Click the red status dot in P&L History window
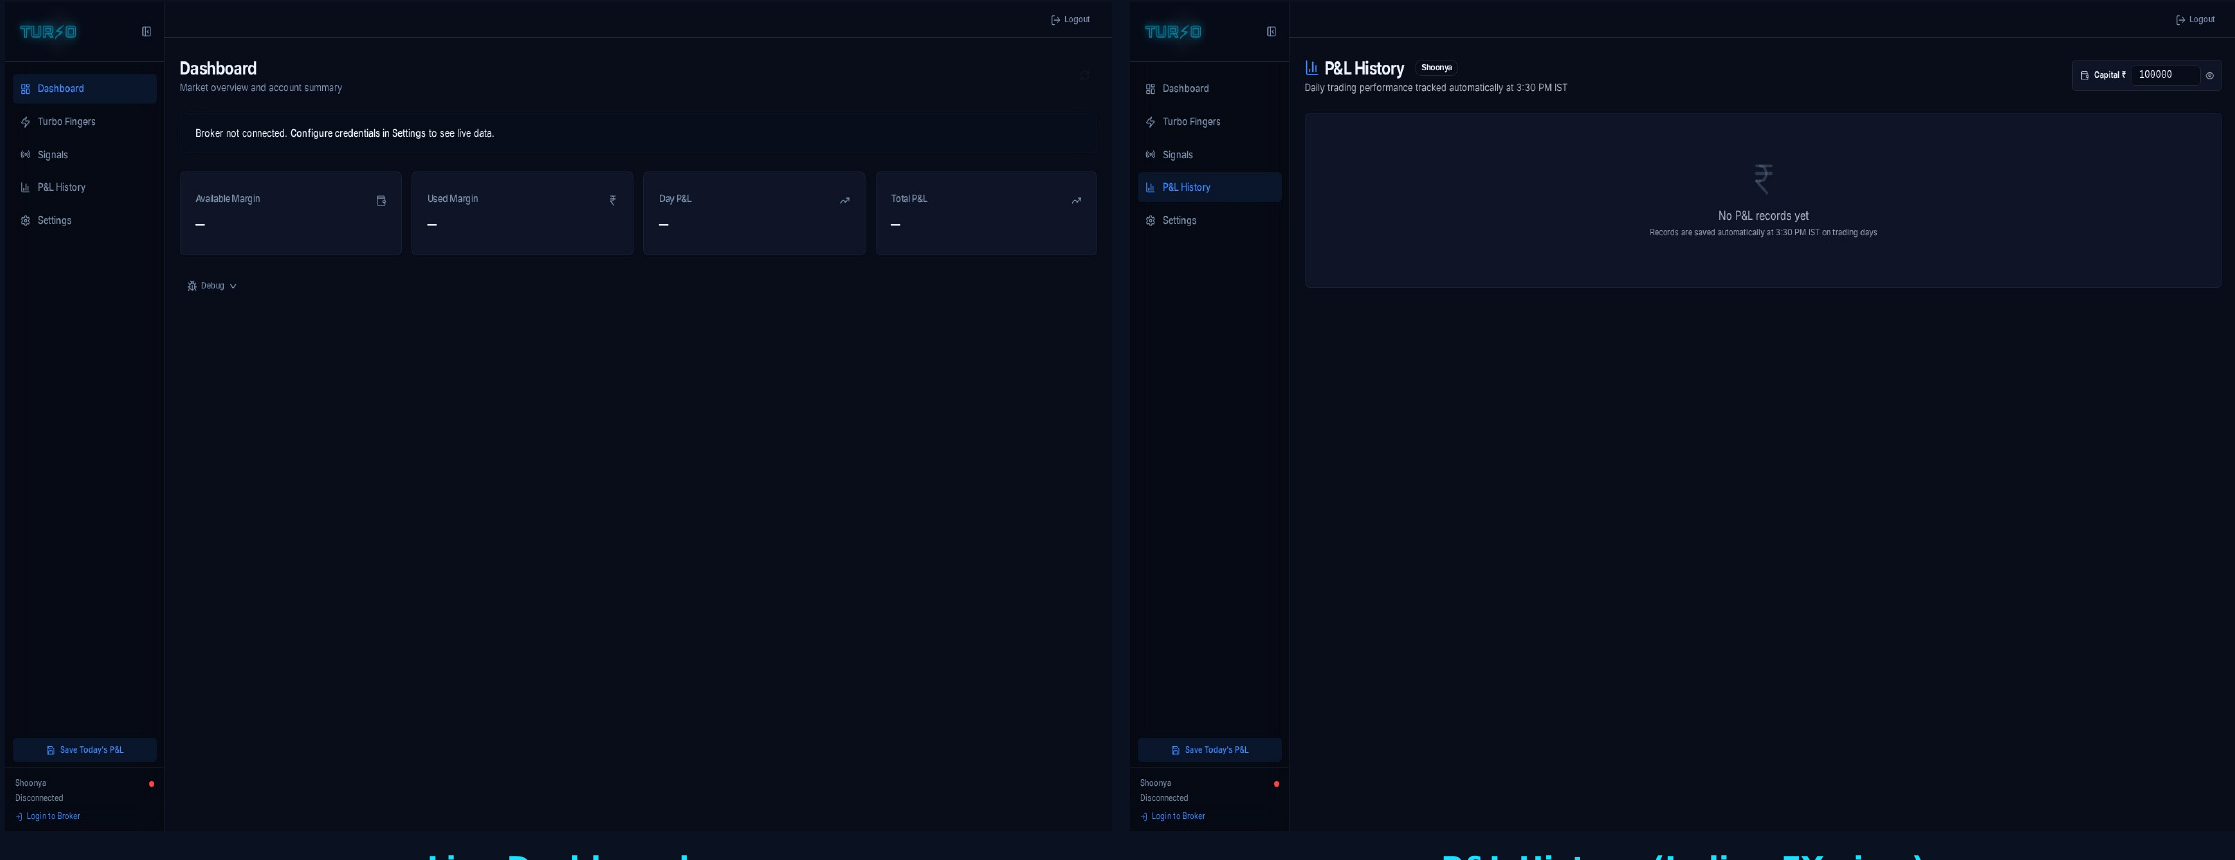This screenshot has height=860, width=2235. click(1277, 784)
